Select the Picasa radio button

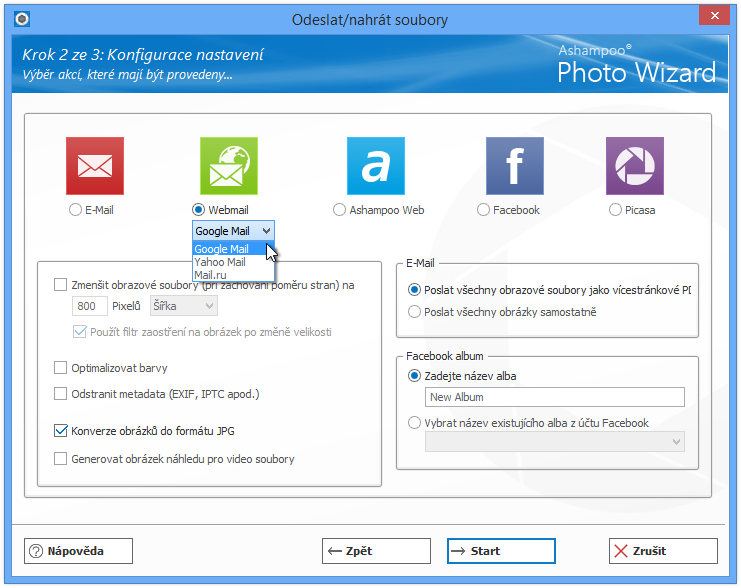(x=615, y=210)
